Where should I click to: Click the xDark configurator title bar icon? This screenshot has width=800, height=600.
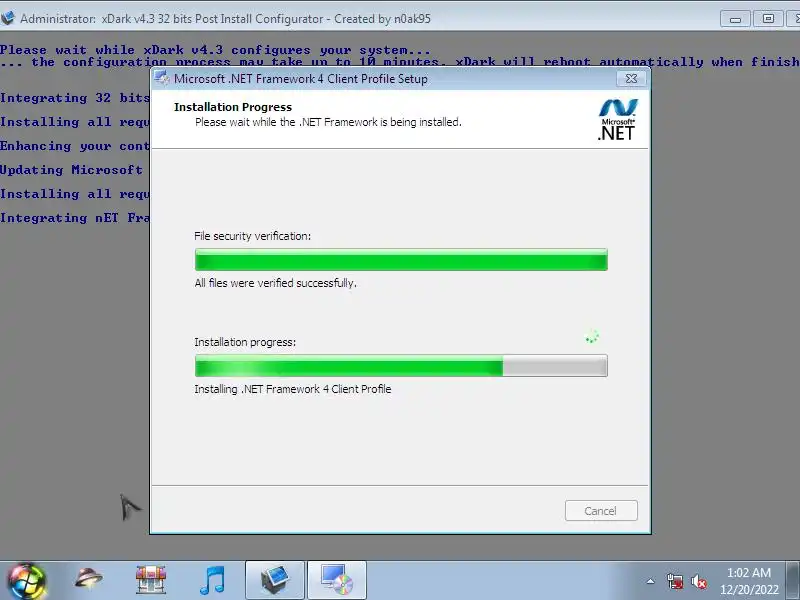[x=8, y=18]
